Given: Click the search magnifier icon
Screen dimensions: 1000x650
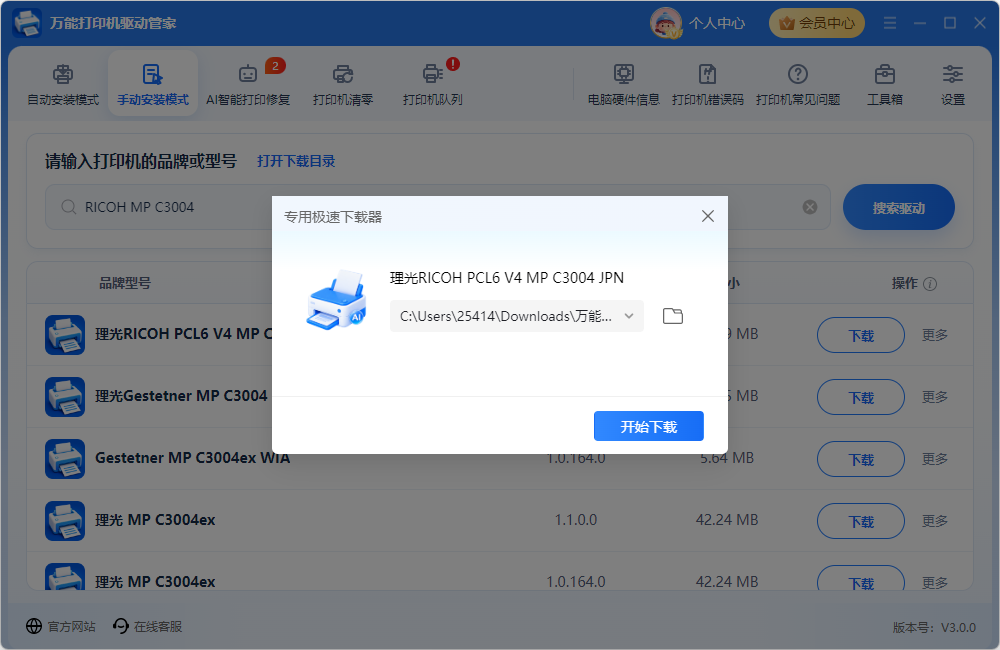Looking at the screenshot, I should [68, 207].
